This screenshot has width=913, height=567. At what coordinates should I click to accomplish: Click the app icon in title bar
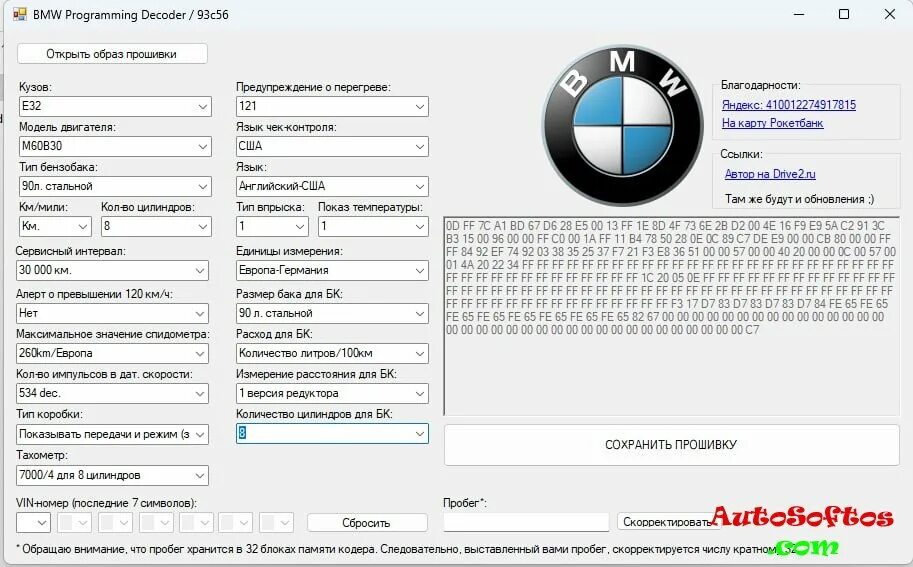[x=20, y=14]
